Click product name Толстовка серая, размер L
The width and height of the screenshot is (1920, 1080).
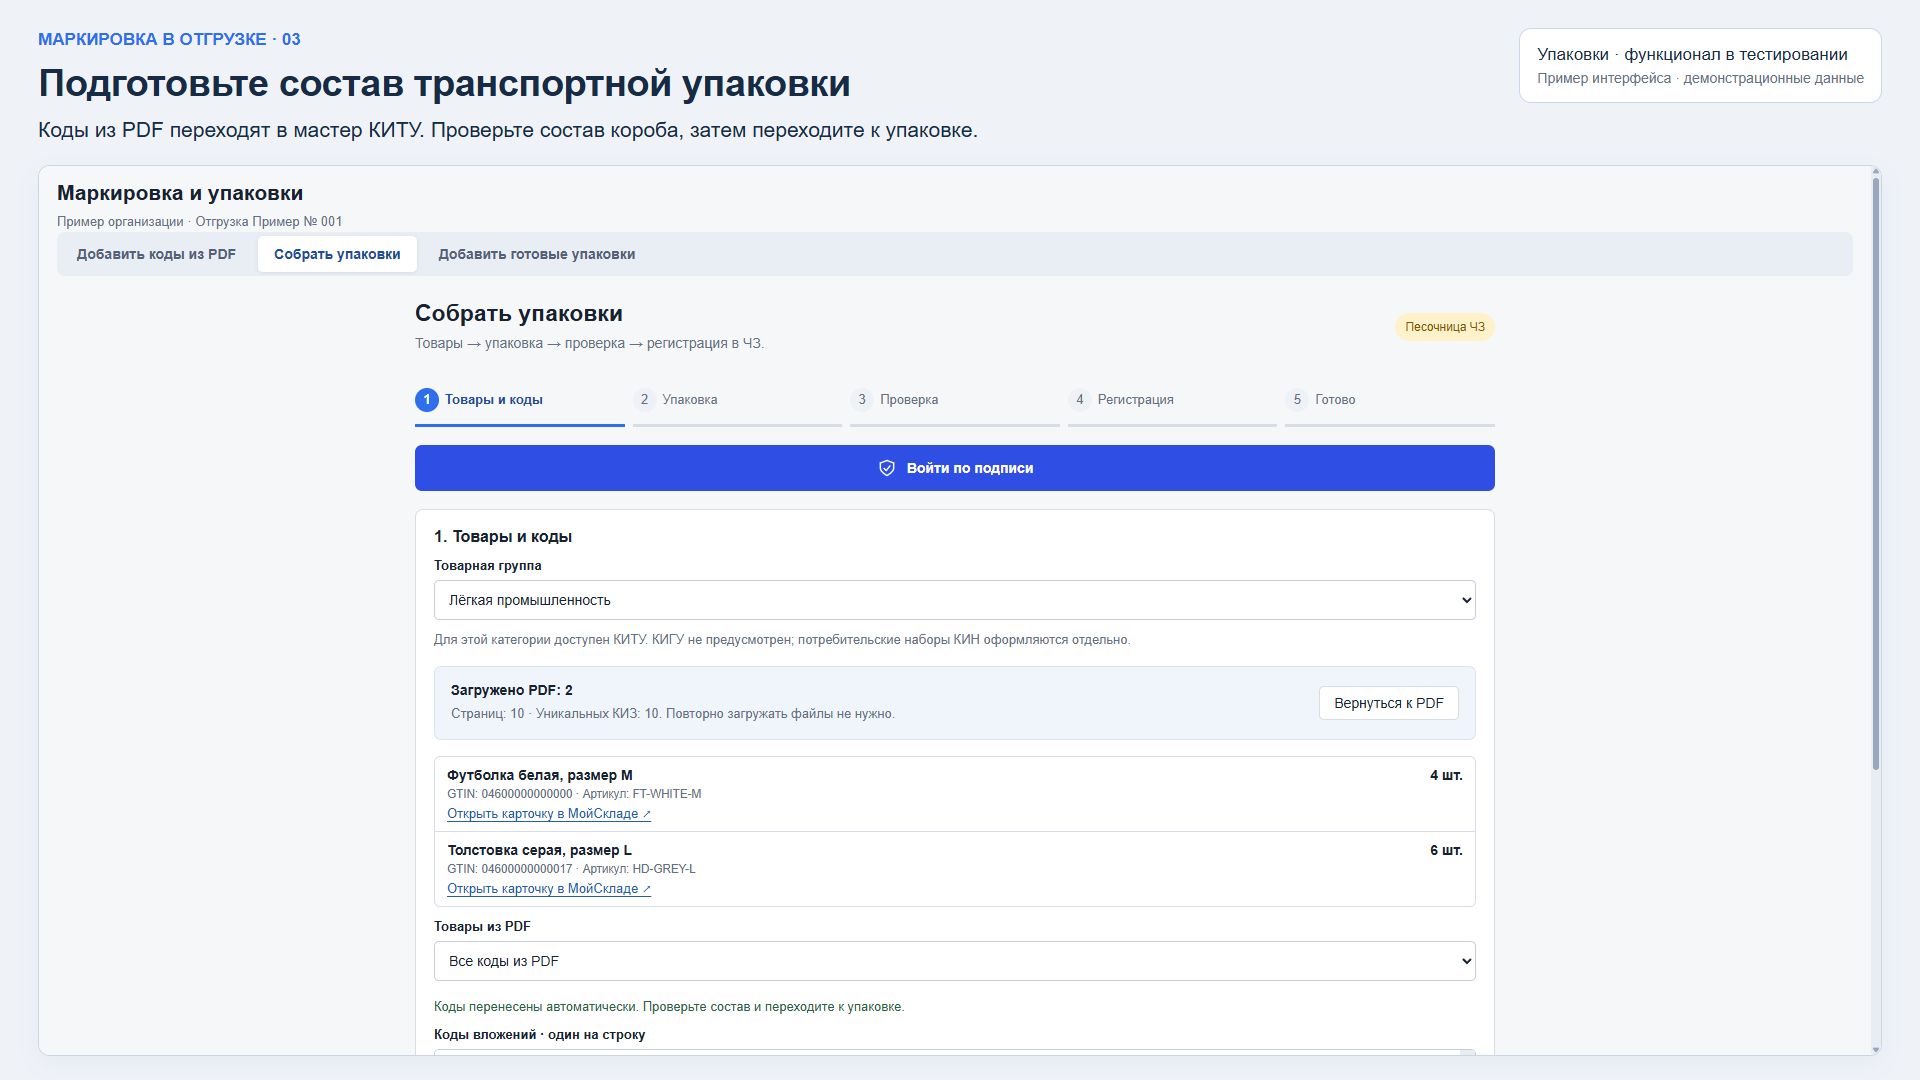(539, 850)
